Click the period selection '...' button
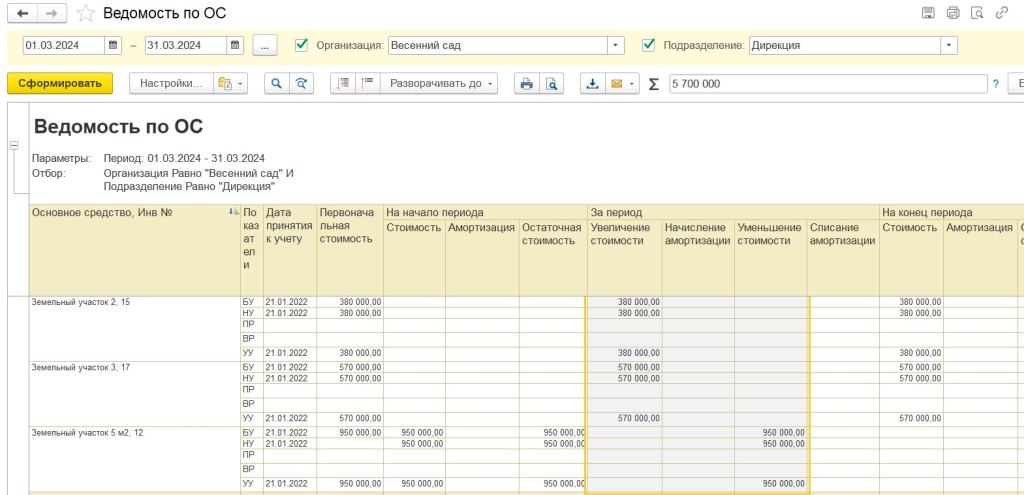The height and width of the screenshot is (495, 1024). point(265,45)
